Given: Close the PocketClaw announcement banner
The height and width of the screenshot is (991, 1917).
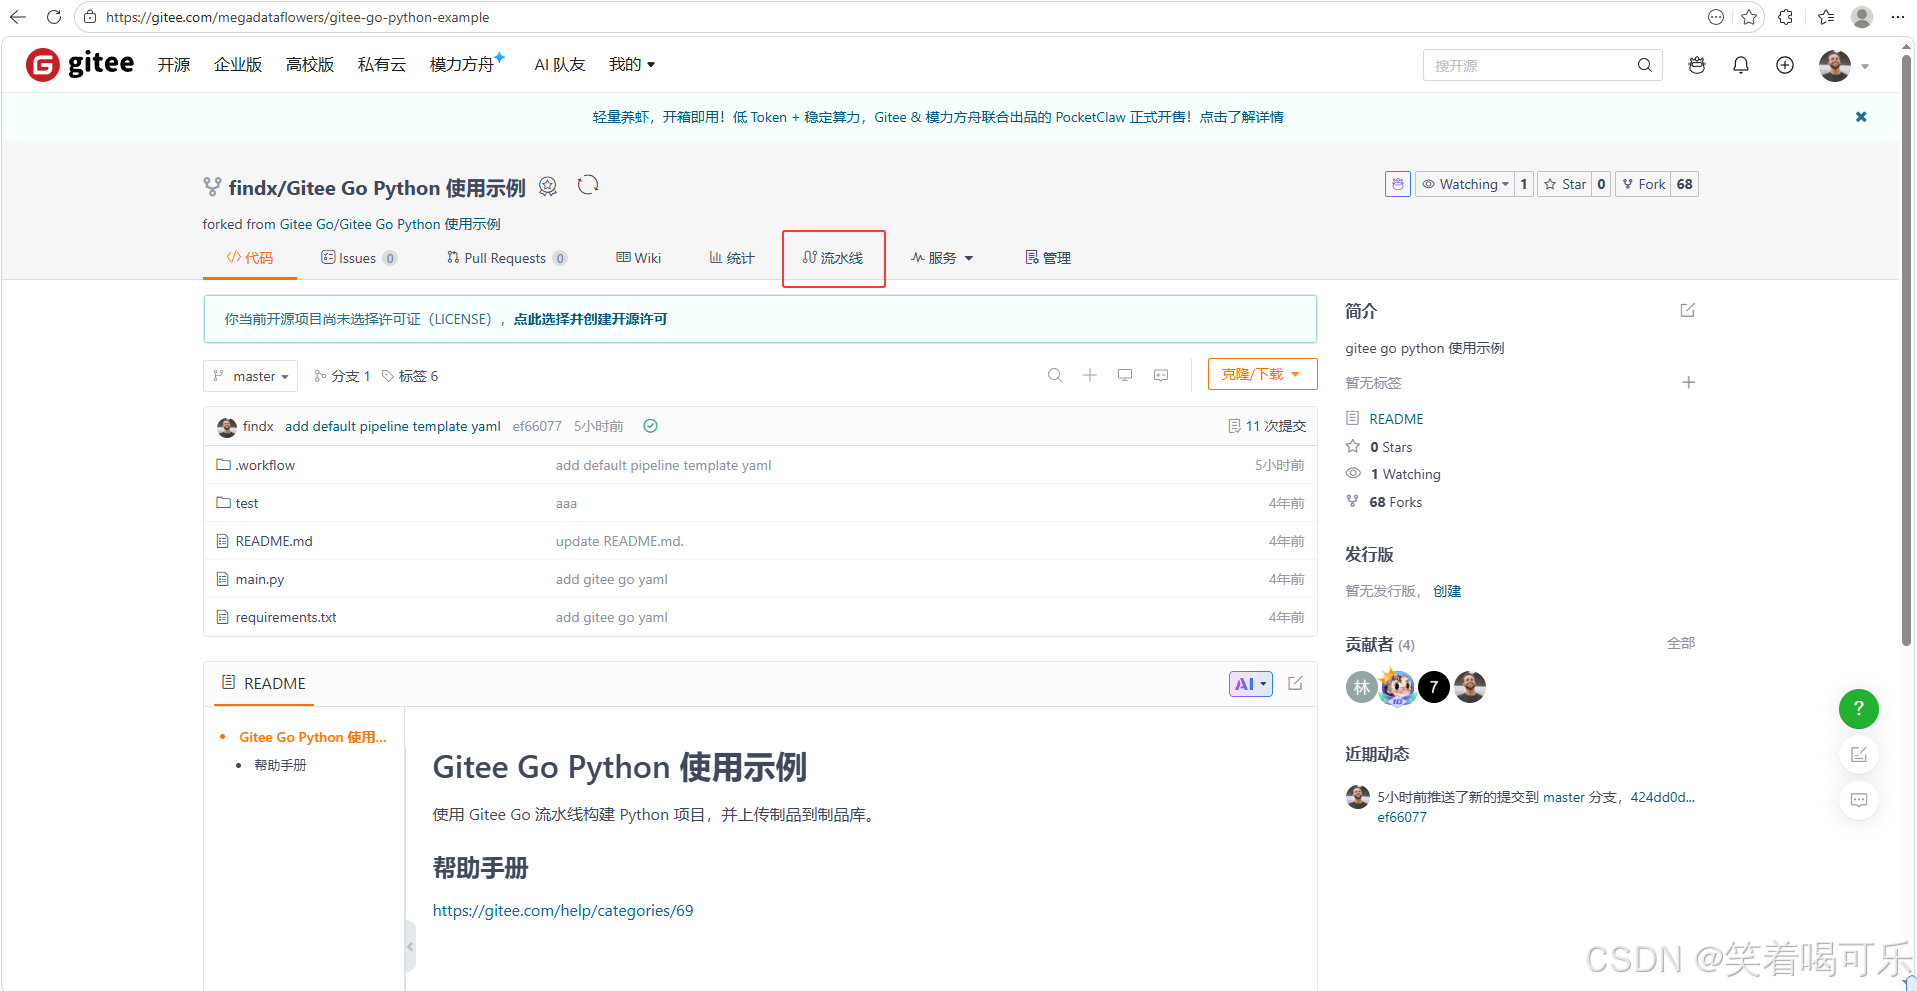Looking at the screenshot, I should pyautogui.click(x=1861, y=117).
